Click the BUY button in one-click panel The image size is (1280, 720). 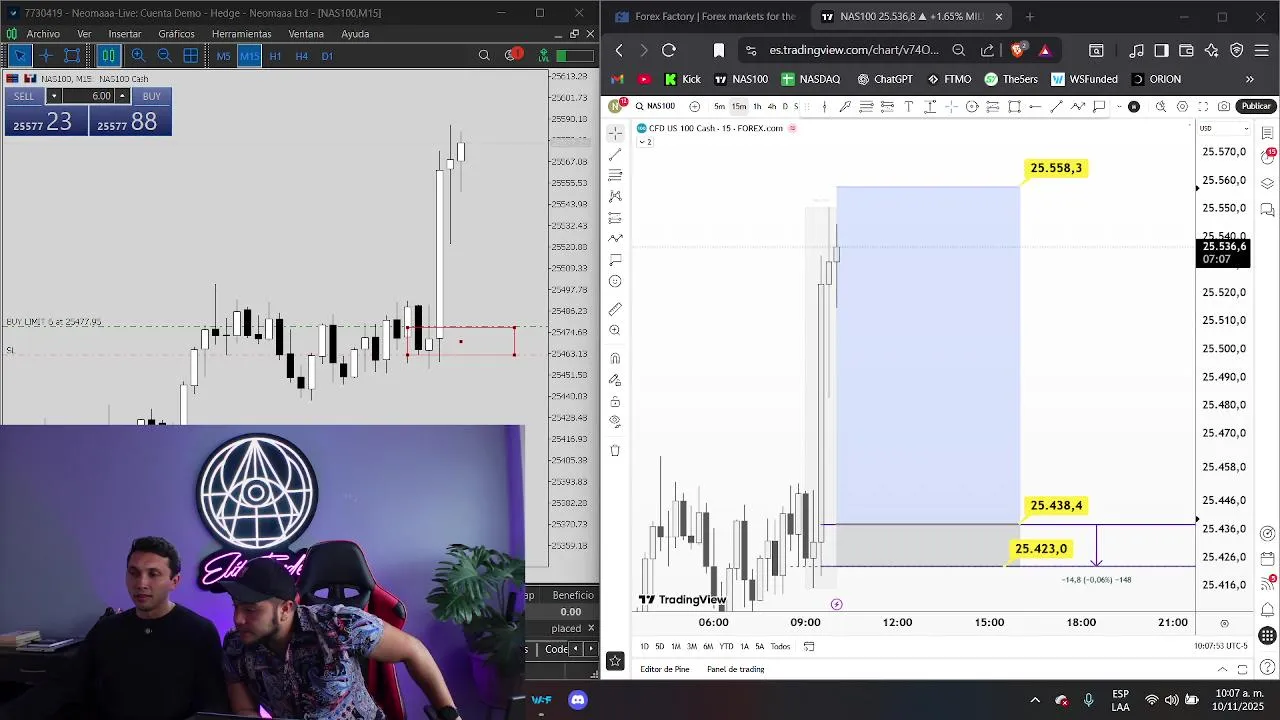151,96
